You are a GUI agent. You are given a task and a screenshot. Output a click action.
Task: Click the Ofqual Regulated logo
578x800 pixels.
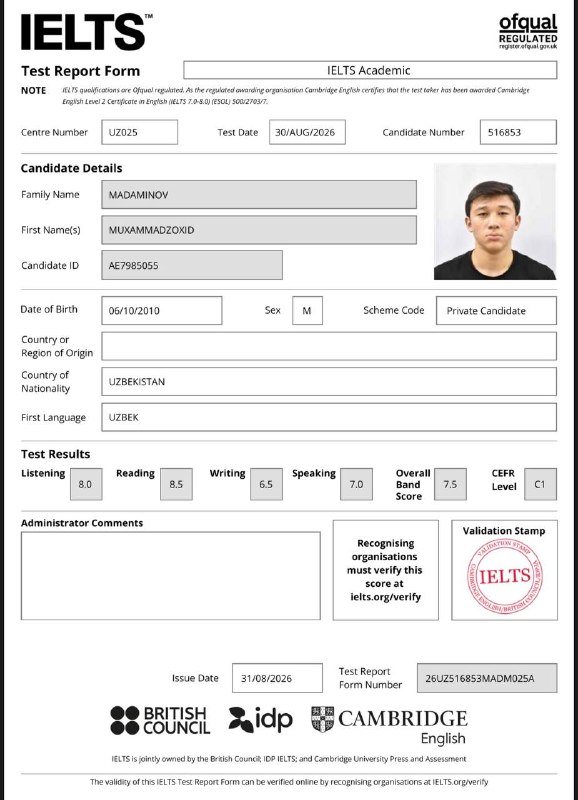(x=528, y=32)
